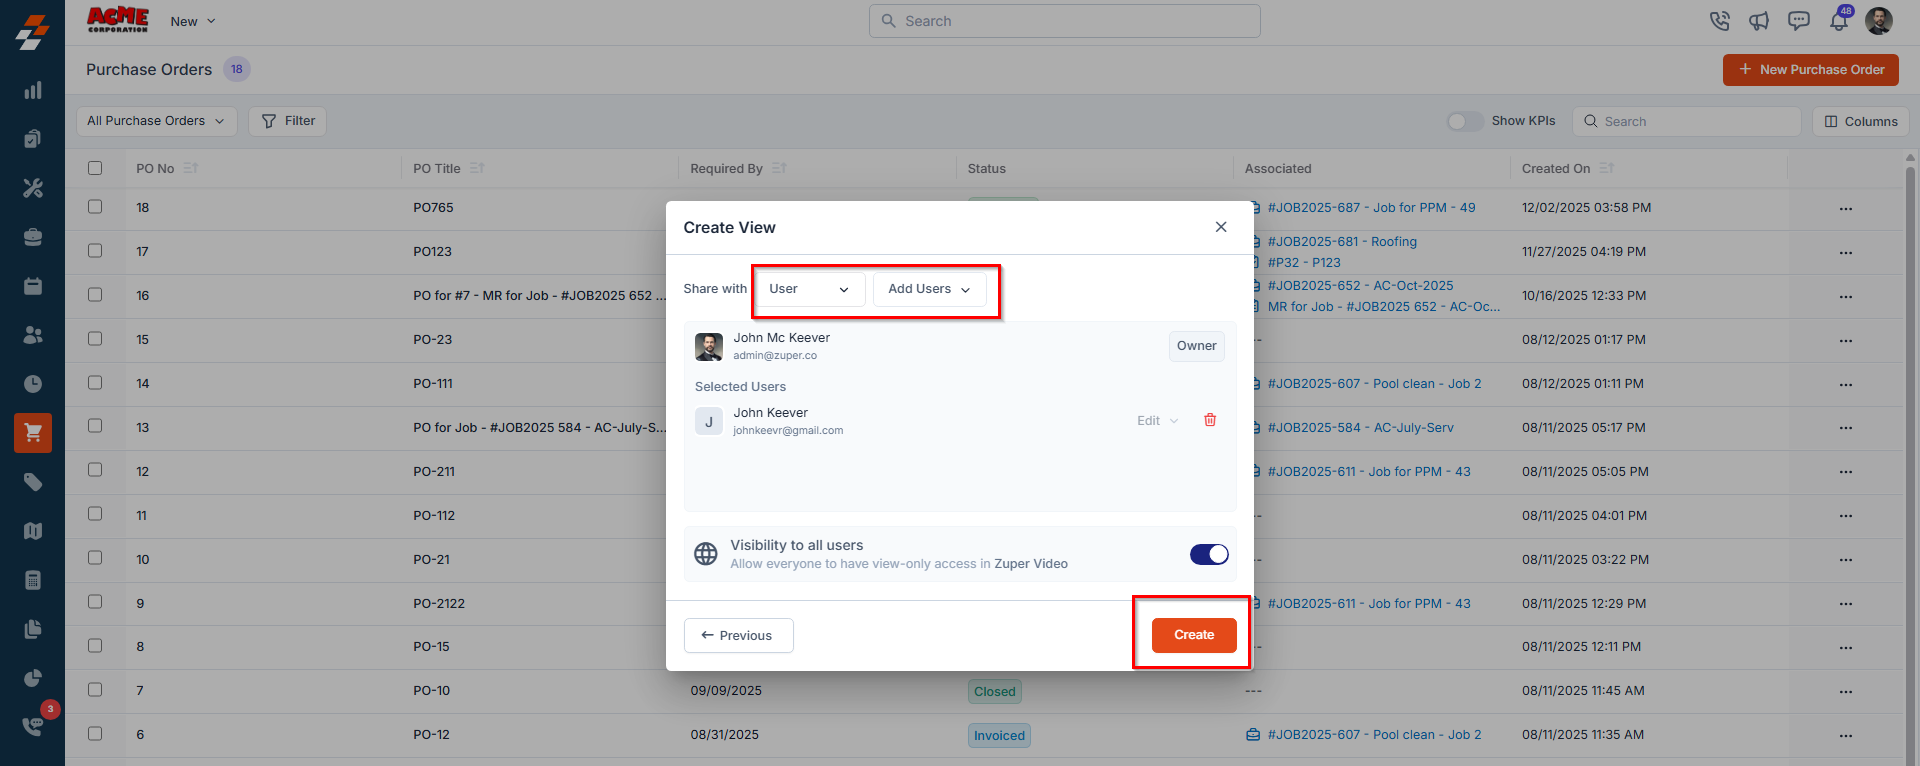The image size is (1920, 766).
Task: Open the pie chart sidebar icon
Action: click(x=33, y=678)
